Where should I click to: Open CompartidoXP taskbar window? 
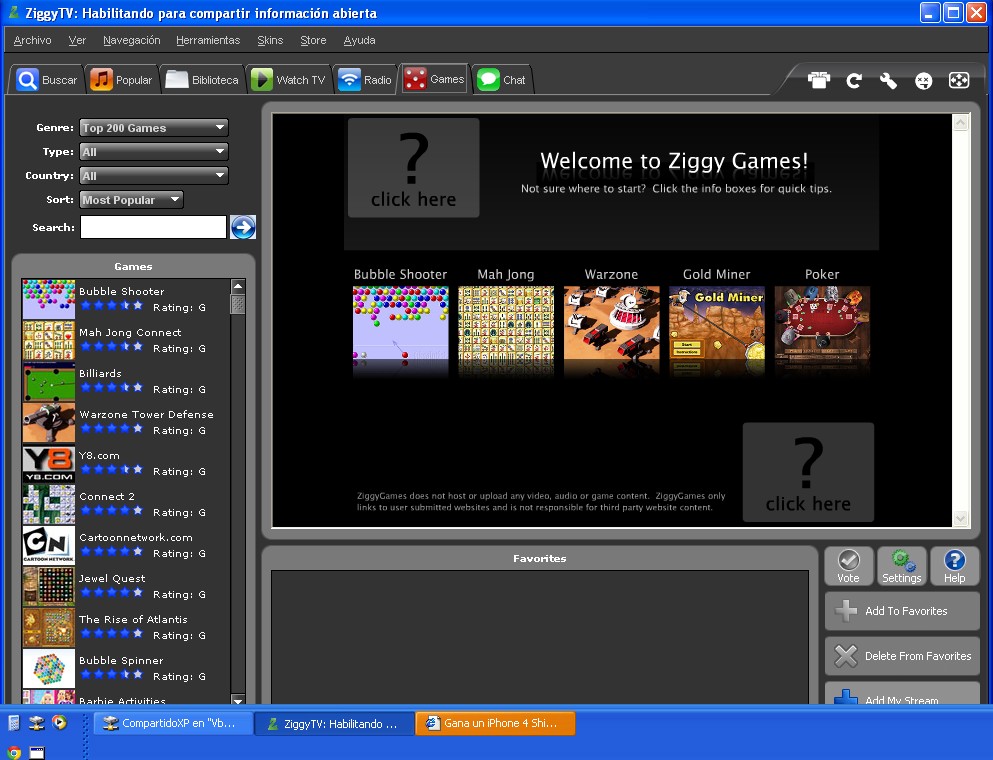click(x=172, y=723)
